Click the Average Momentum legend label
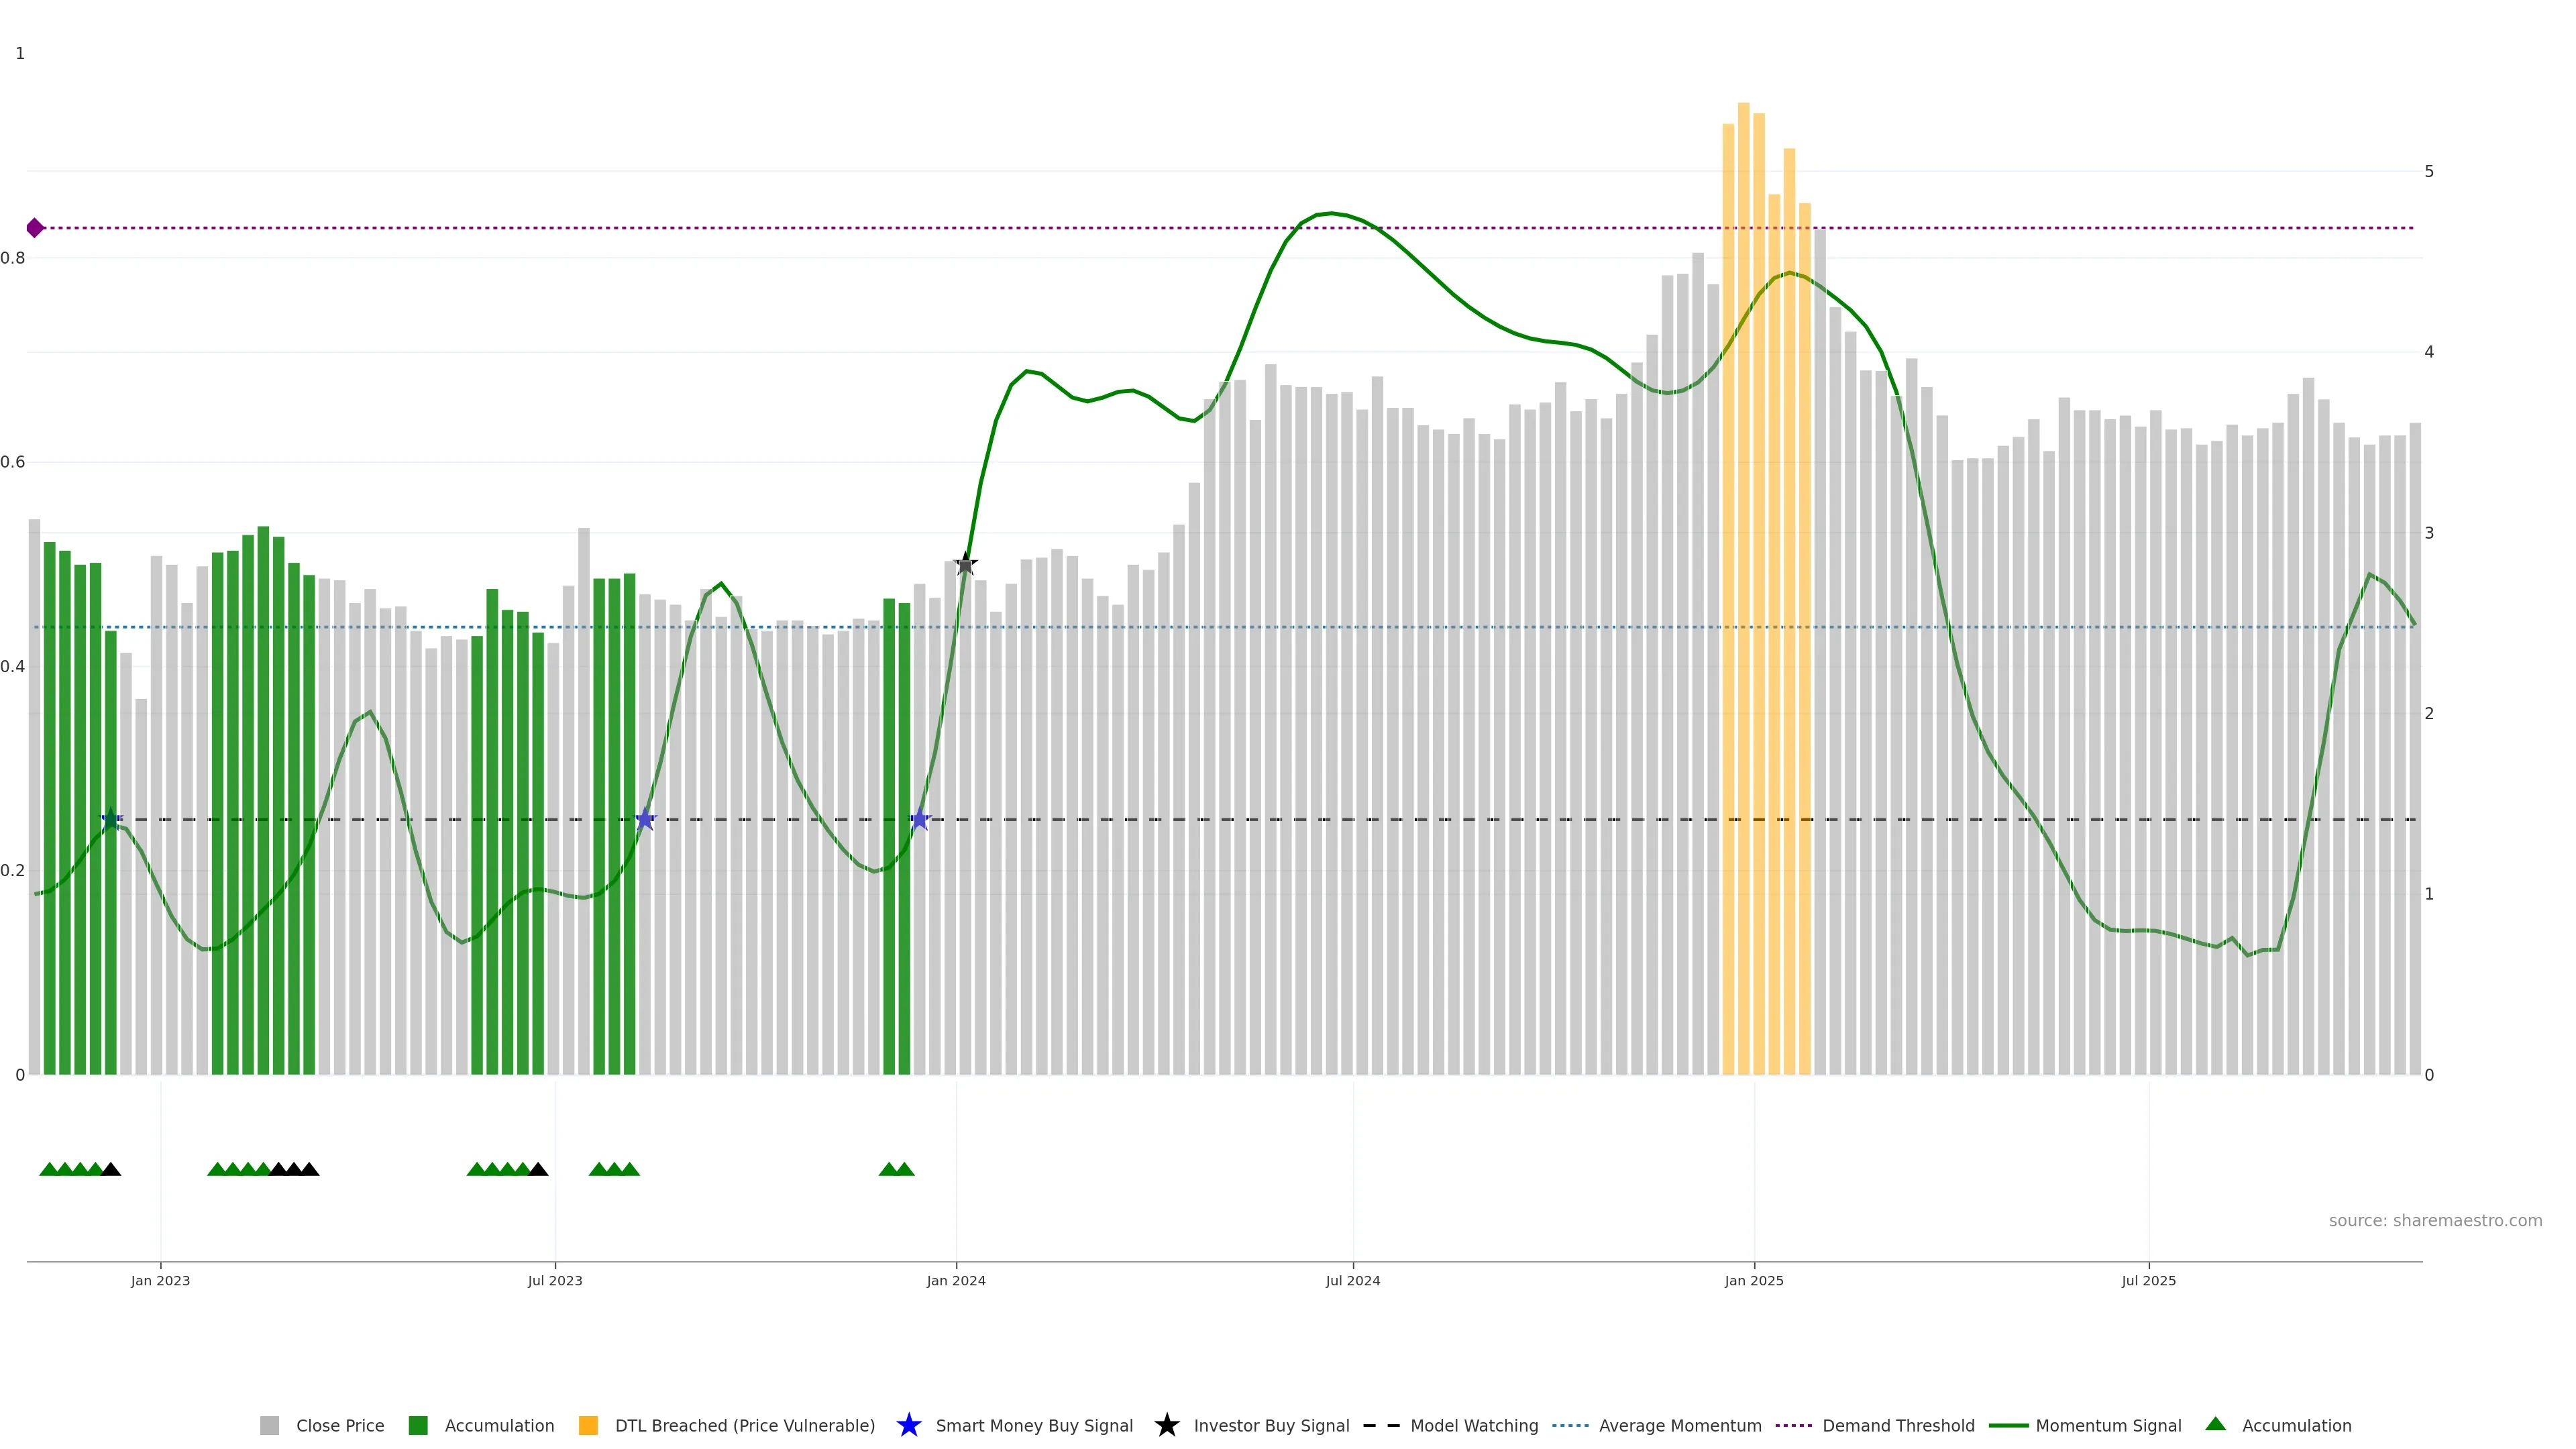 (x=1680, y=1425)
